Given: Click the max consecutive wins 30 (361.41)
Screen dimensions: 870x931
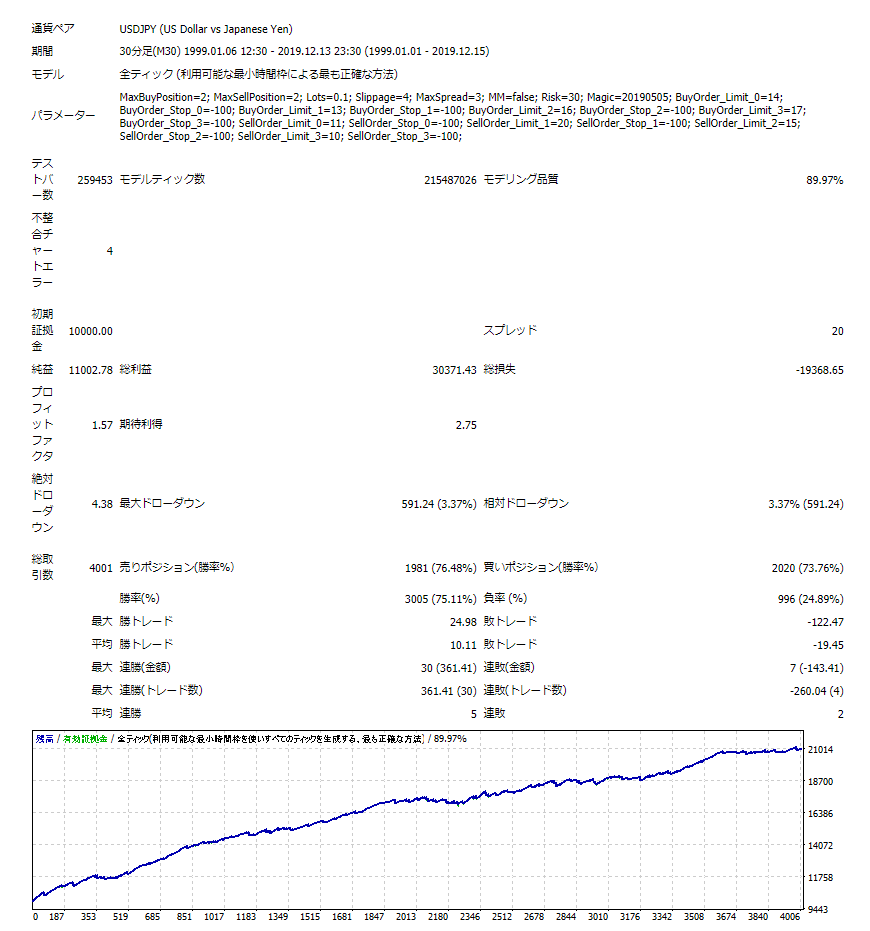Looking at the screenshot, I should [x=449, y=668].
